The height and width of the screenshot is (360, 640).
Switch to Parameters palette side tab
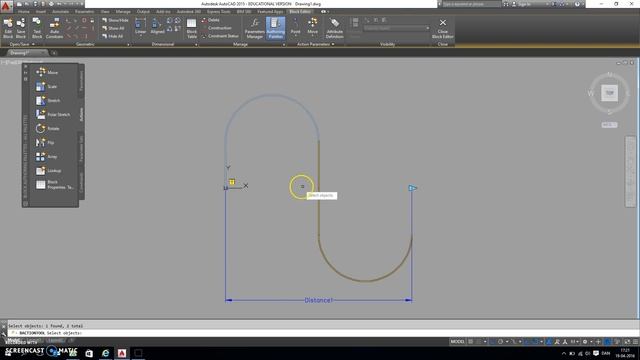click(81, 81)
